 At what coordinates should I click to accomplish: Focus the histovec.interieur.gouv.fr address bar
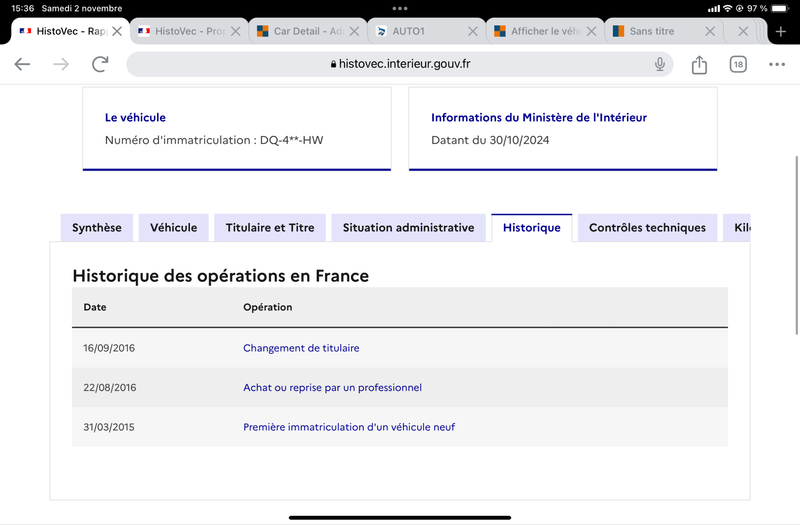[399, 64]
